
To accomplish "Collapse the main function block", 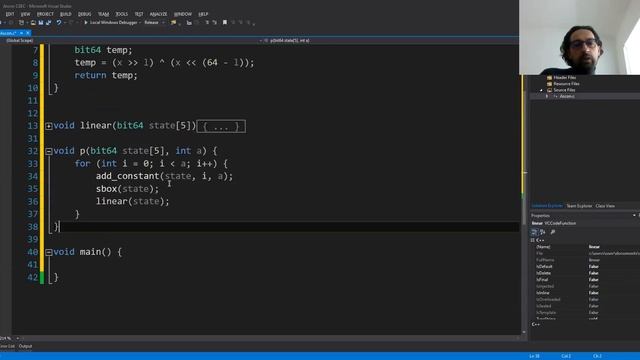I will click(49, 252).
